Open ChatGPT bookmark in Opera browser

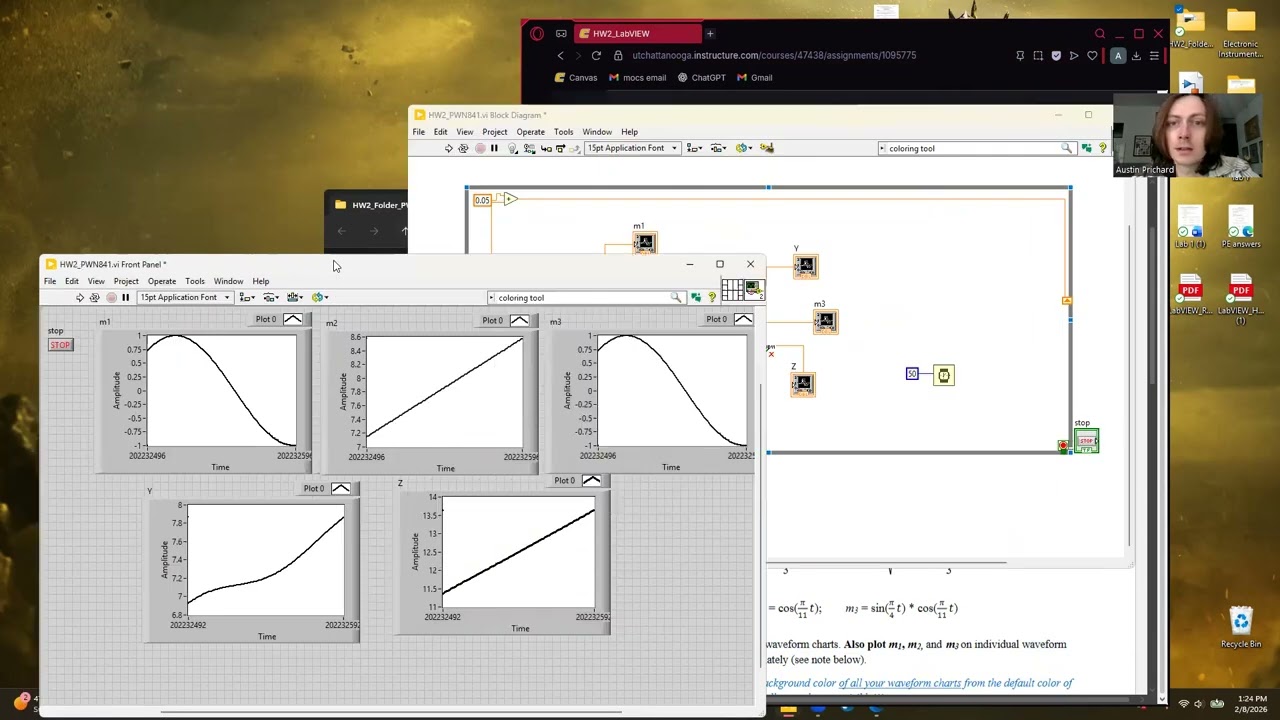(x=702, y=78)
